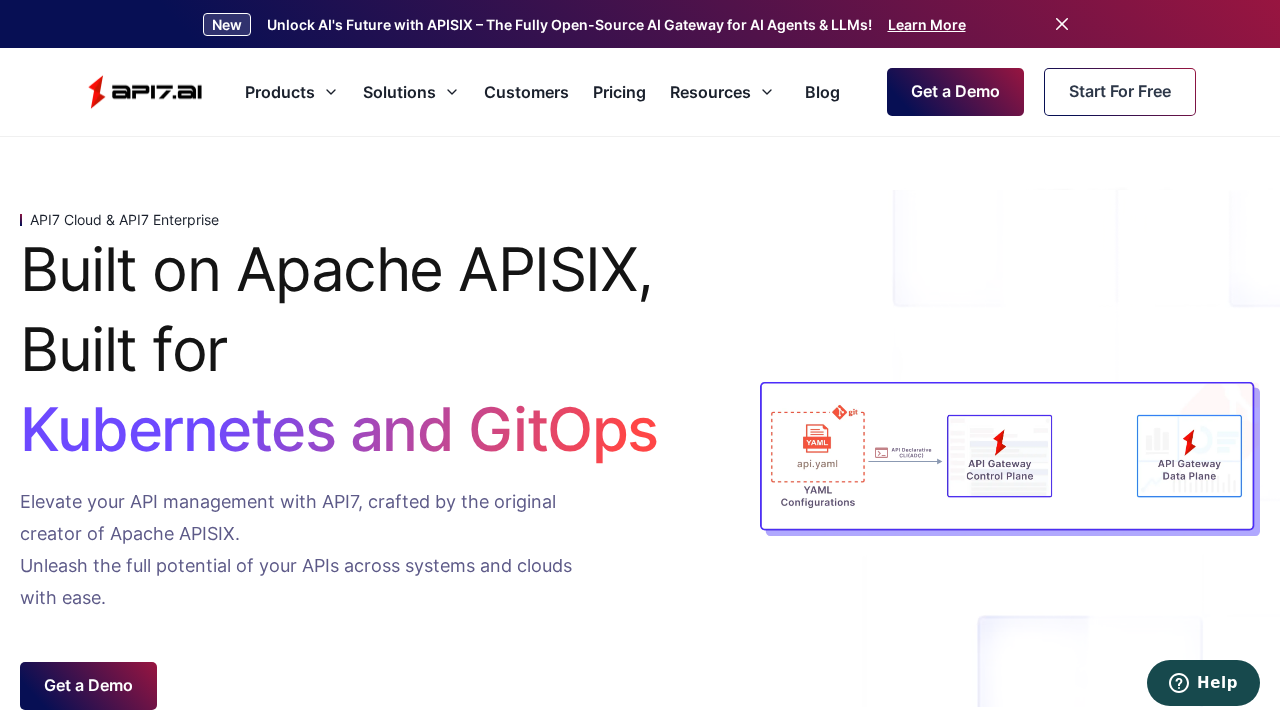Click the New badge in the banner
The width and height of the screenshot is (1280, 720).
click(226, 24)
